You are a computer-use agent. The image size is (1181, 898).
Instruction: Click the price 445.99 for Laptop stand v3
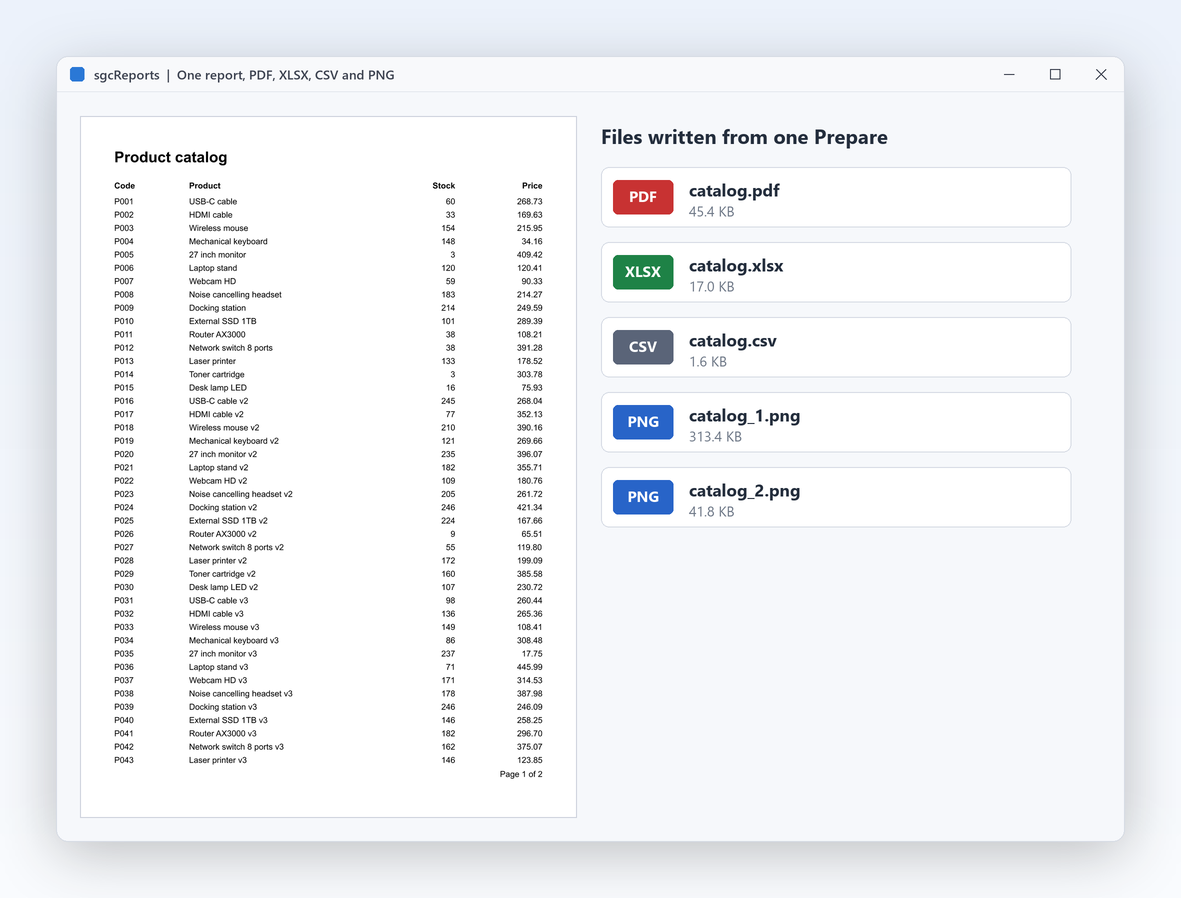529,667
